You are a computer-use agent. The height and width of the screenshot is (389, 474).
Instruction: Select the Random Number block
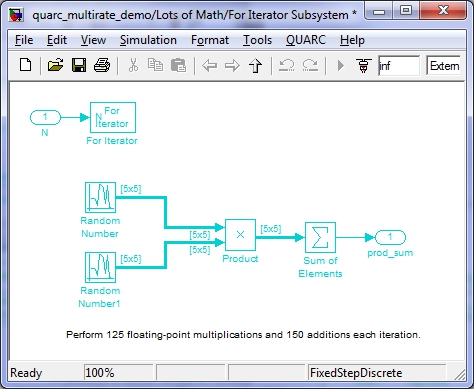100,197
